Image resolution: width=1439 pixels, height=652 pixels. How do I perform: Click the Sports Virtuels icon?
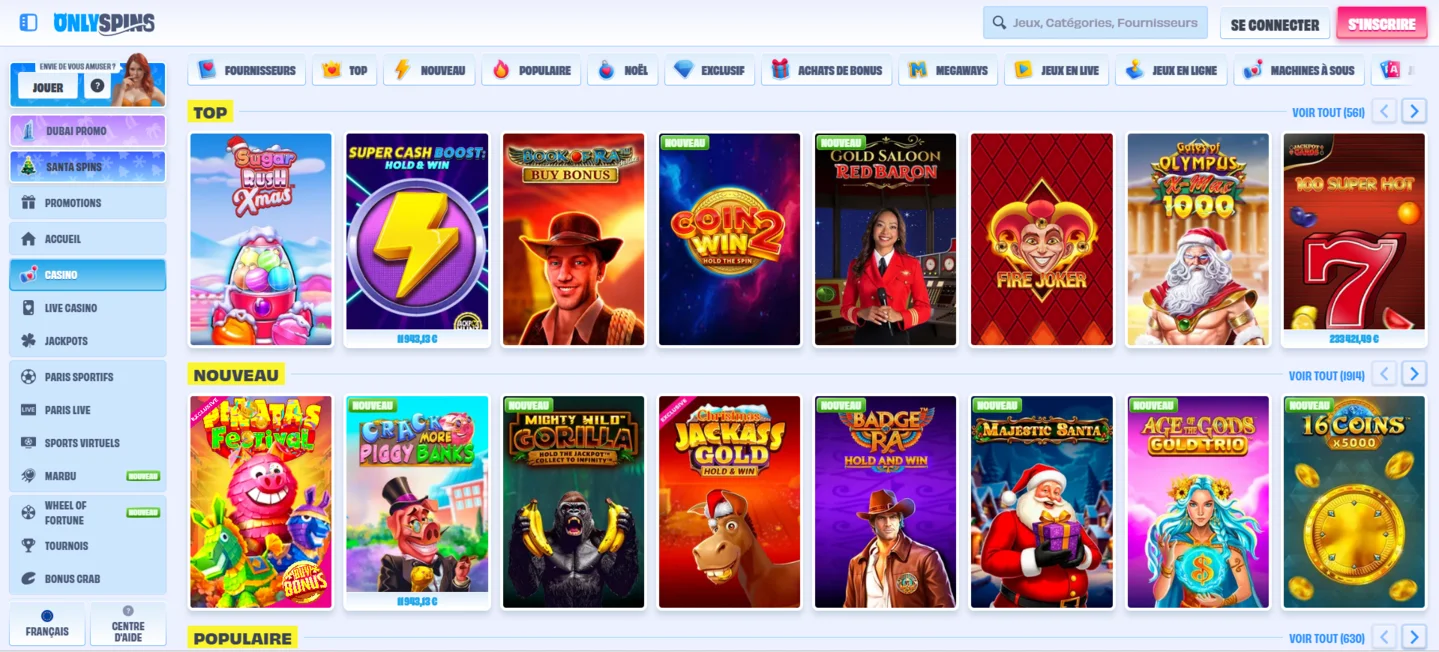(x=28, y=443)
